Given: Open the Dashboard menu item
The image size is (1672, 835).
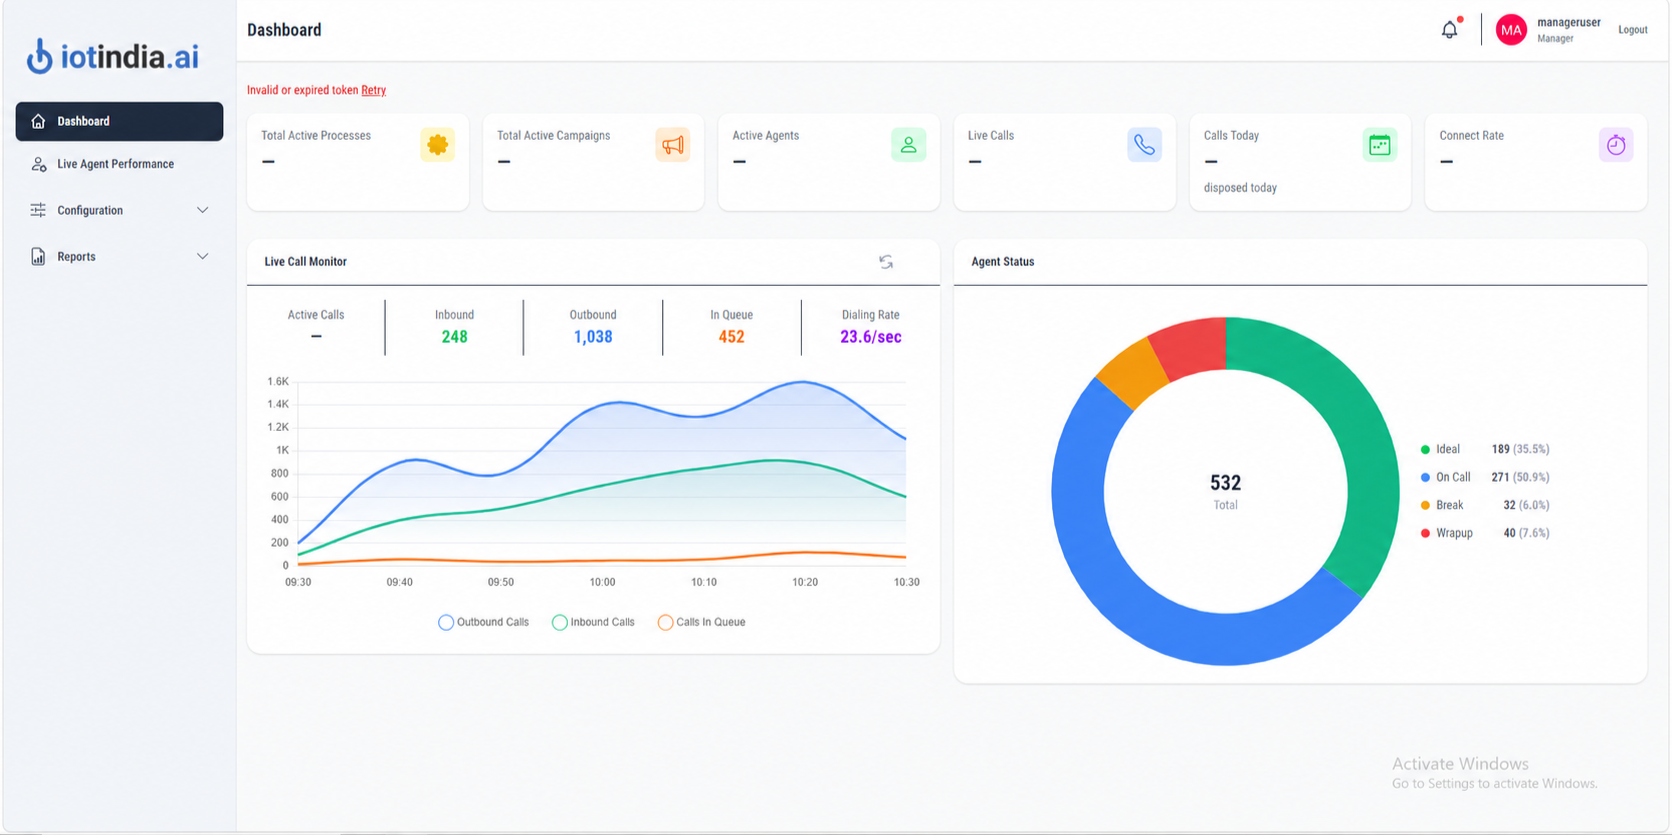Looking at the screenshot, I should pos(119,121).
